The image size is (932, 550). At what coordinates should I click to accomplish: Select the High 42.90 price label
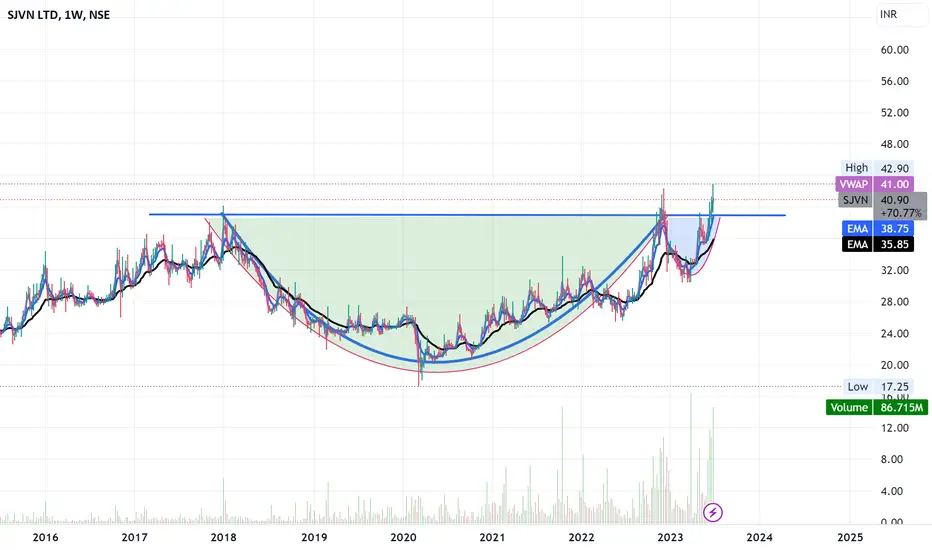[x=877, y=168]
